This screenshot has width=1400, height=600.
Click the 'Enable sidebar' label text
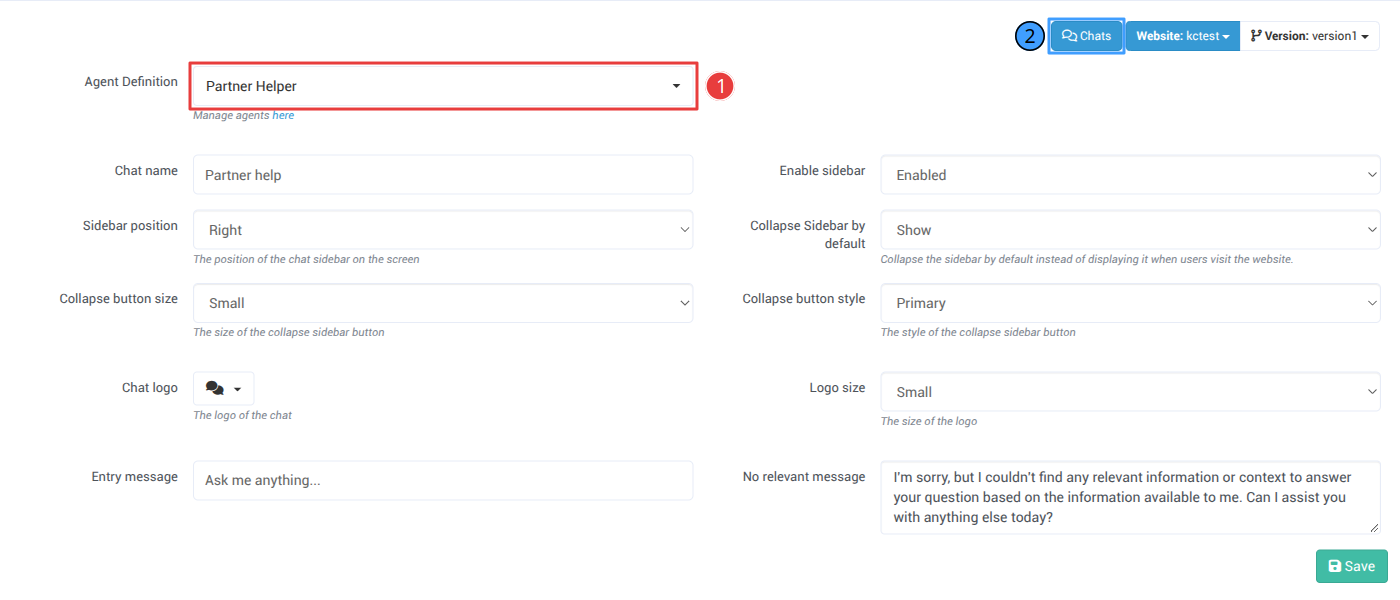point(822,171)
